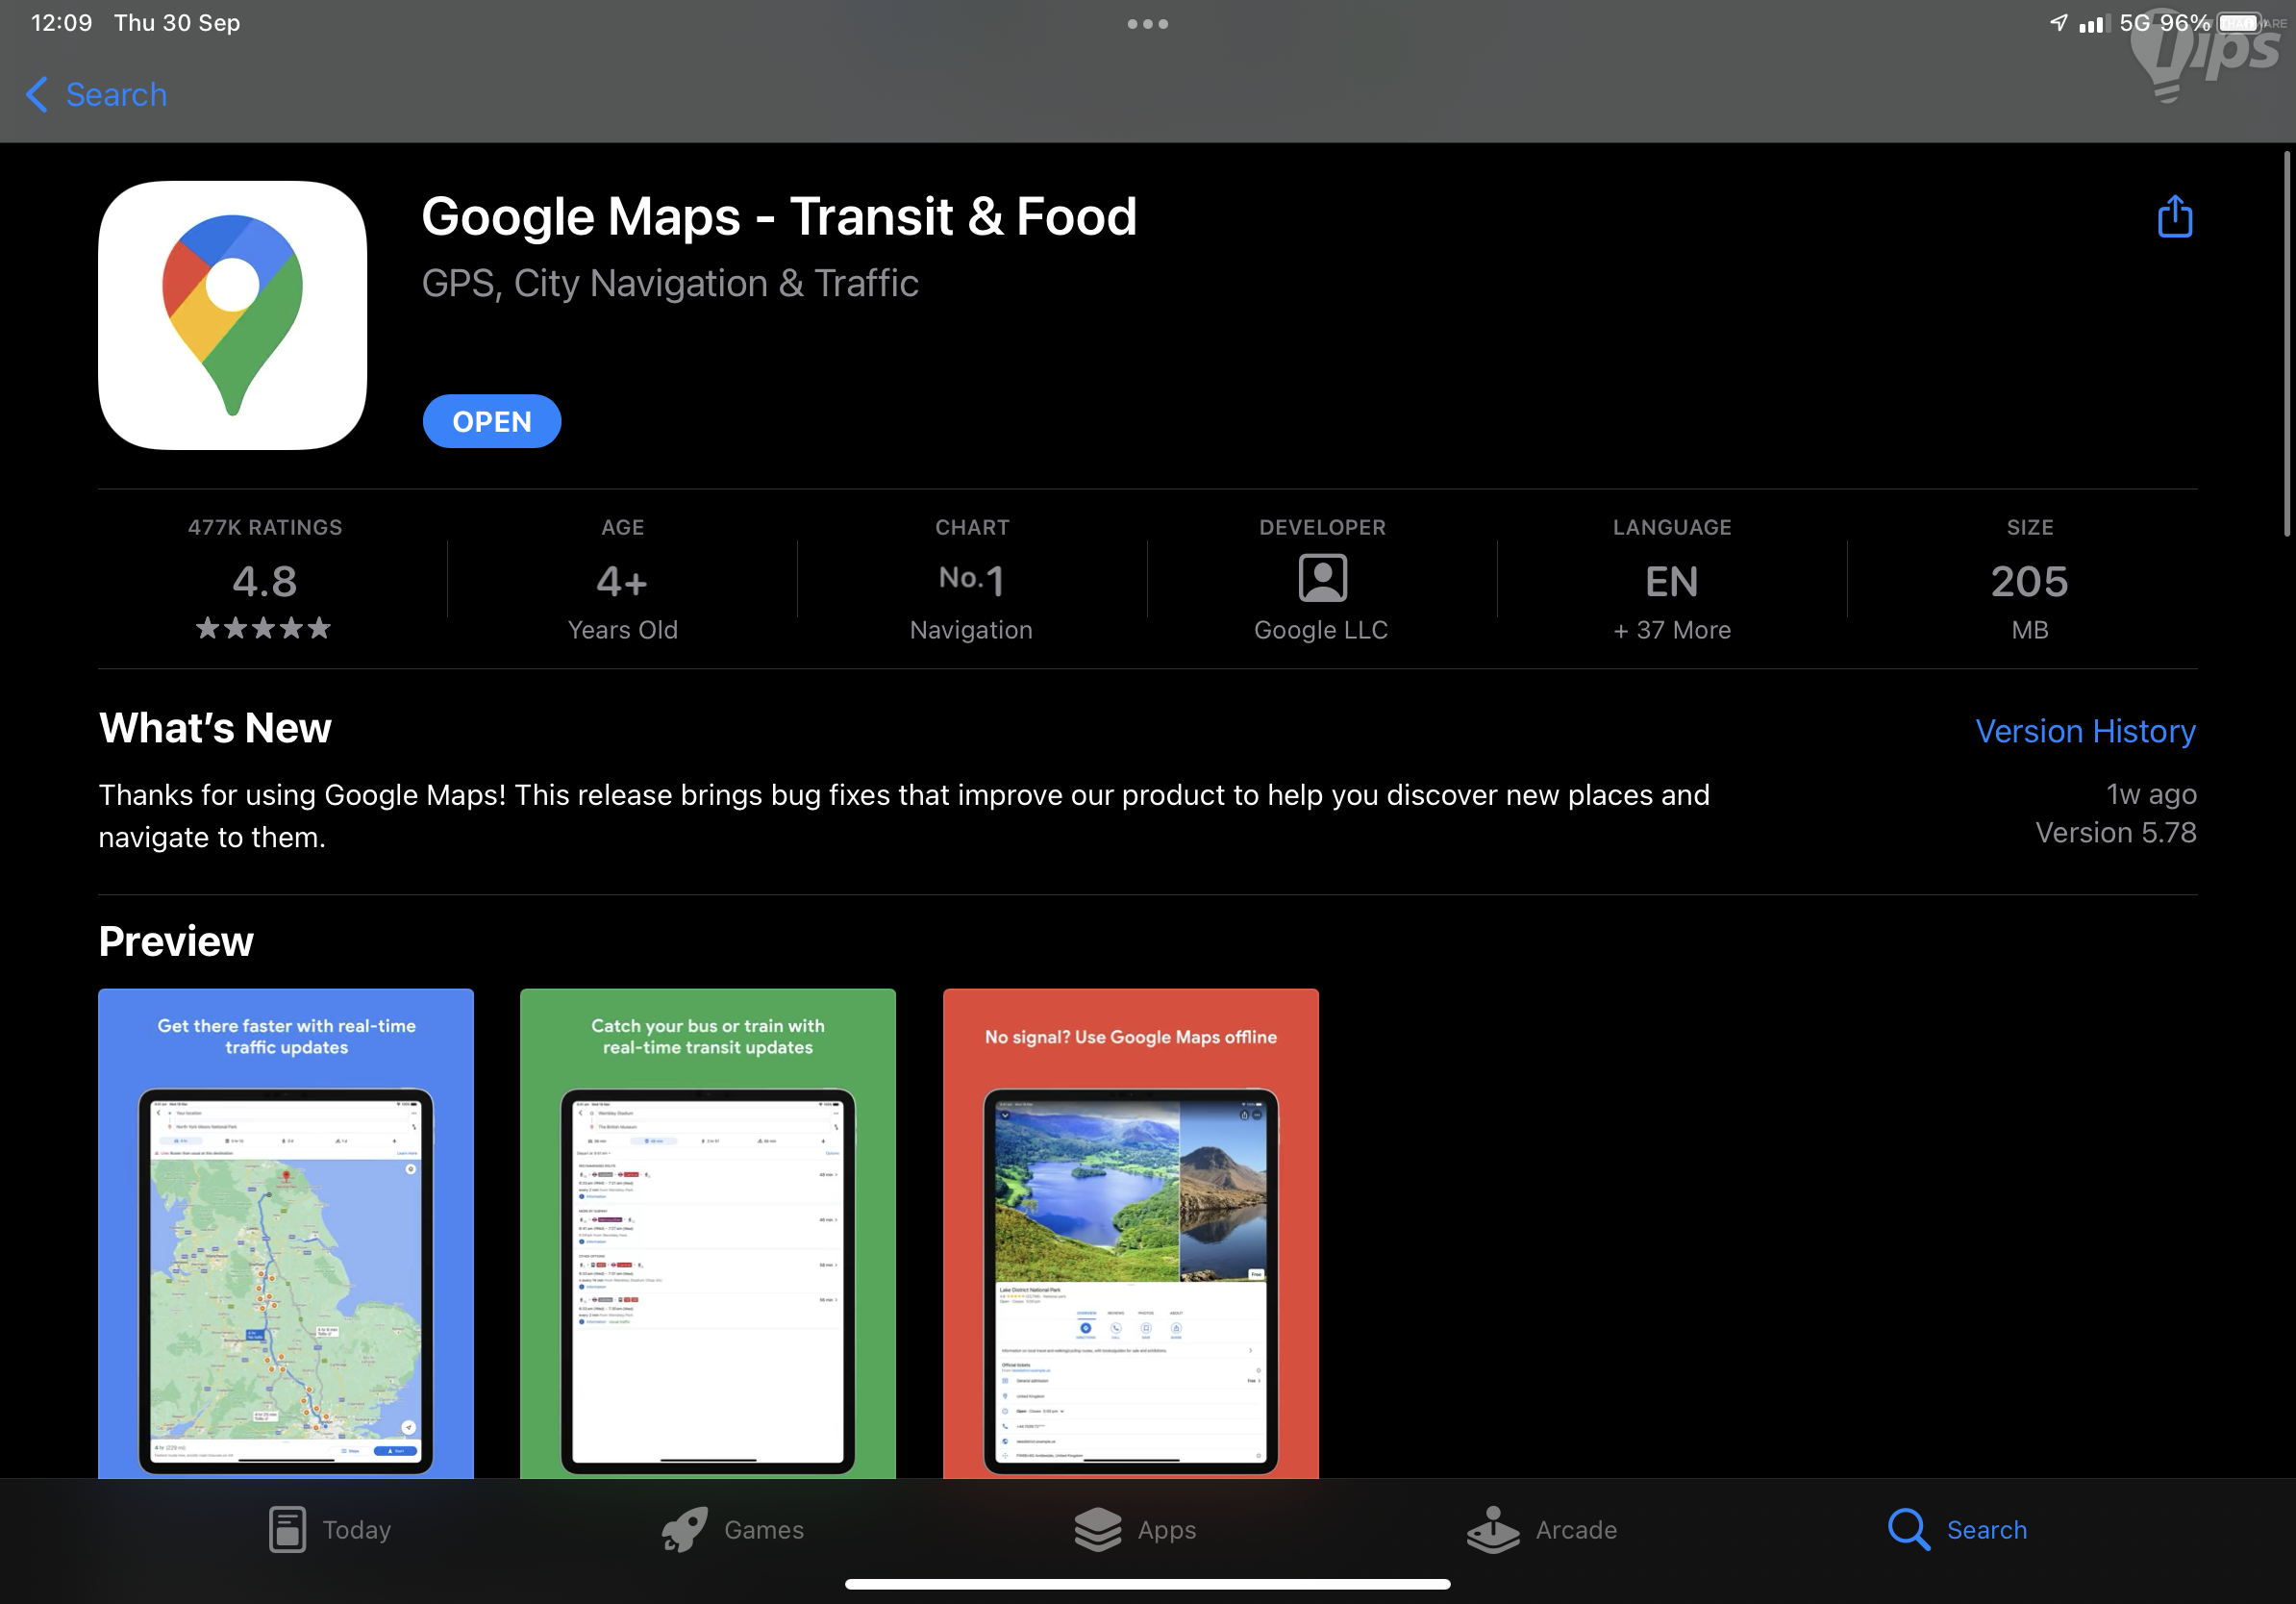Tap the back chevron beside Search
This screenshot has width=2296, height=1604.
[37, 95]
